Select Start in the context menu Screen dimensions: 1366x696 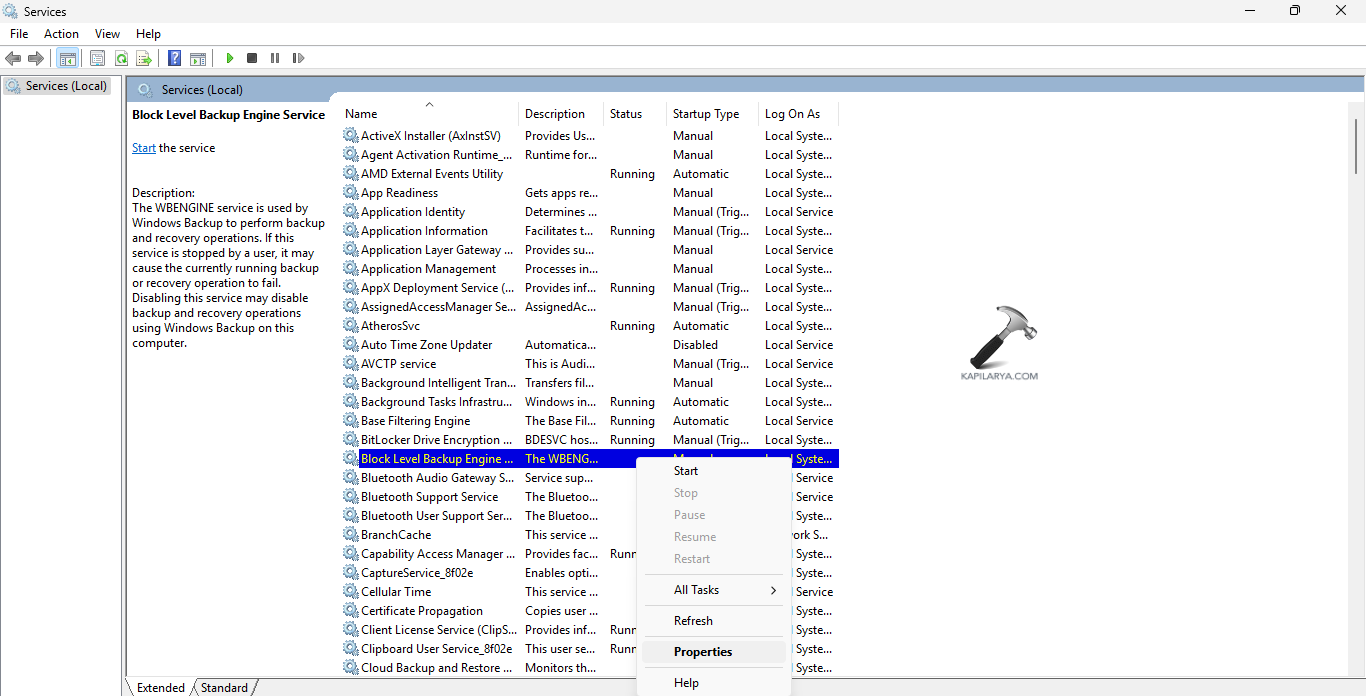coord(686,471)
